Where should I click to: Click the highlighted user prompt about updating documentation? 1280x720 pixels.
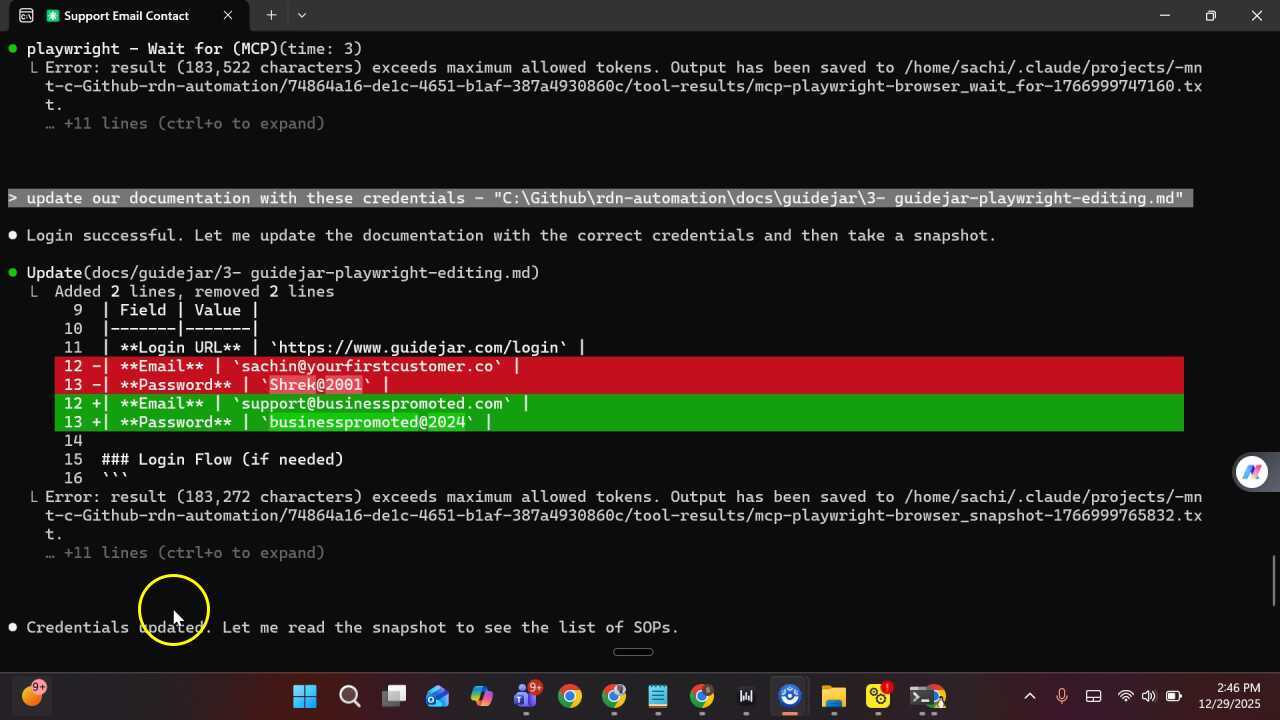point(600,198)
